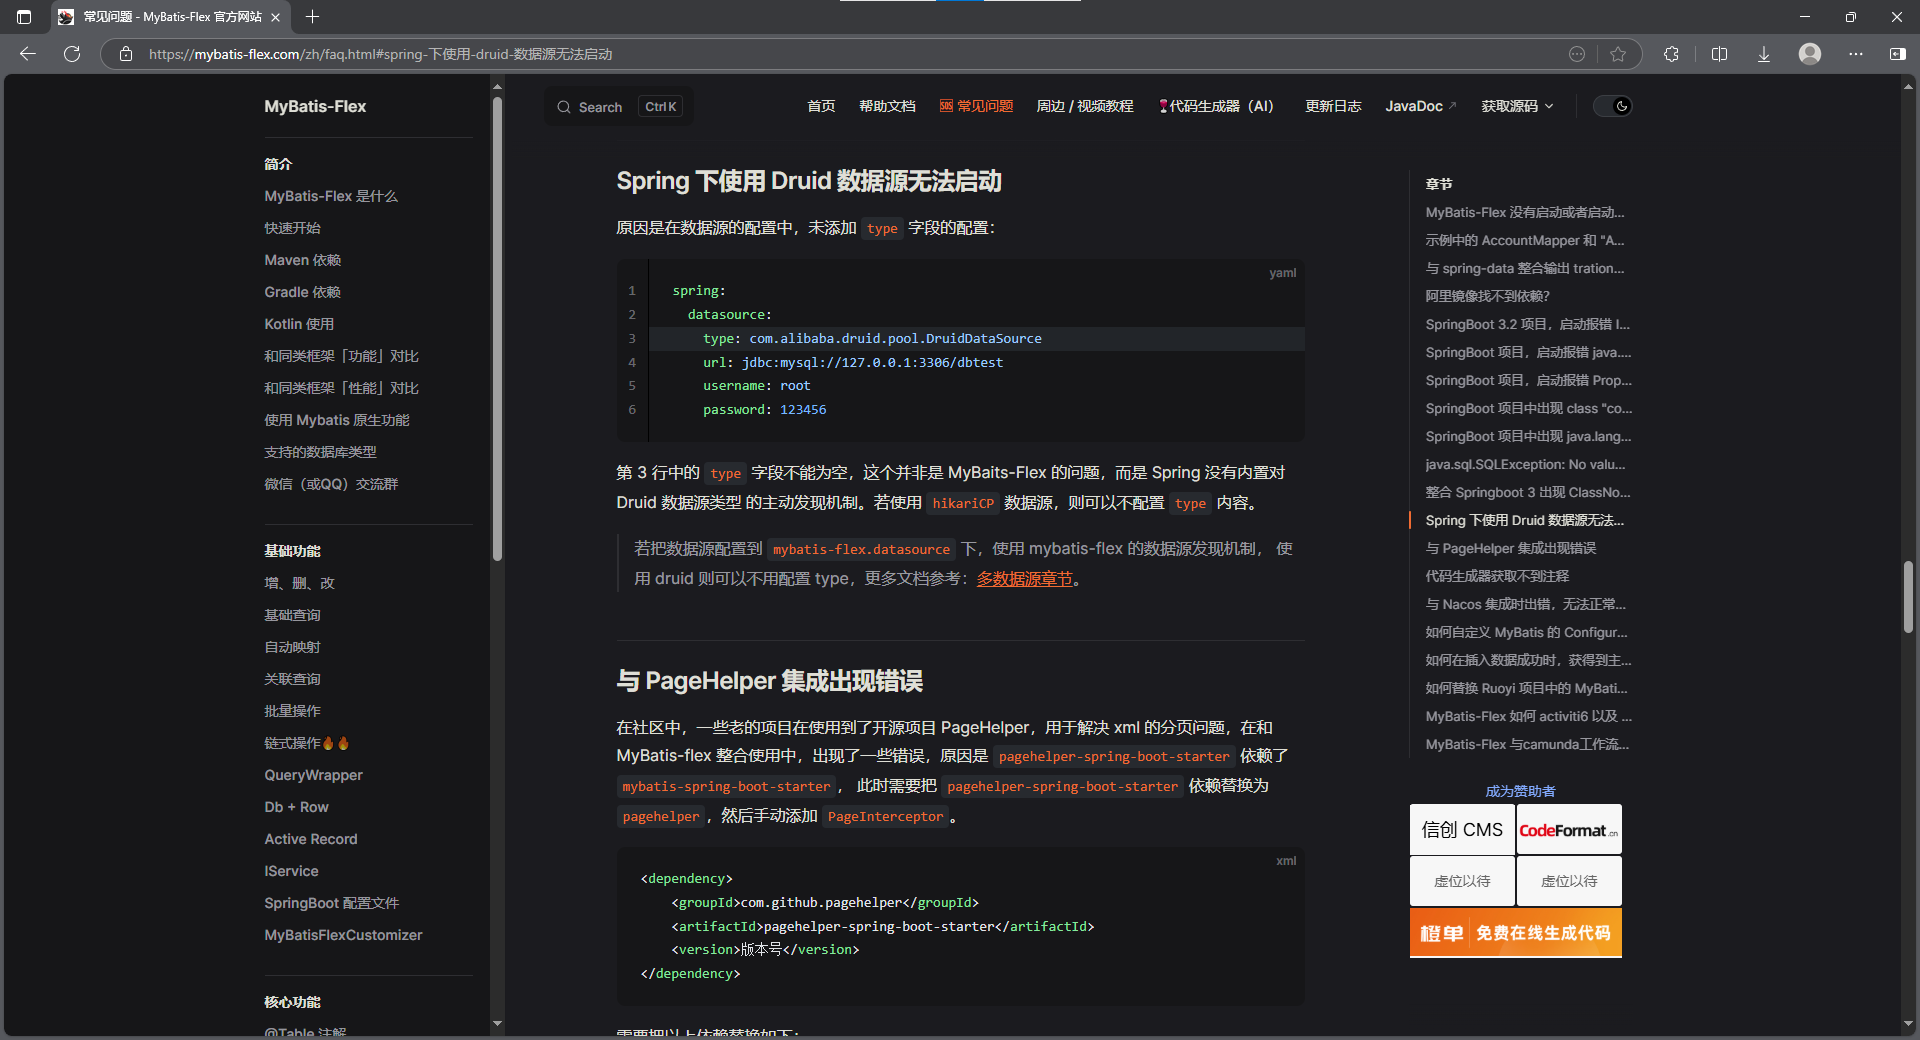Image resolution: width=1920 pixels, height=1040 pixels.
Task: Open 周边 / 视频教程 navigation item
Action: tap(1085, 106)
